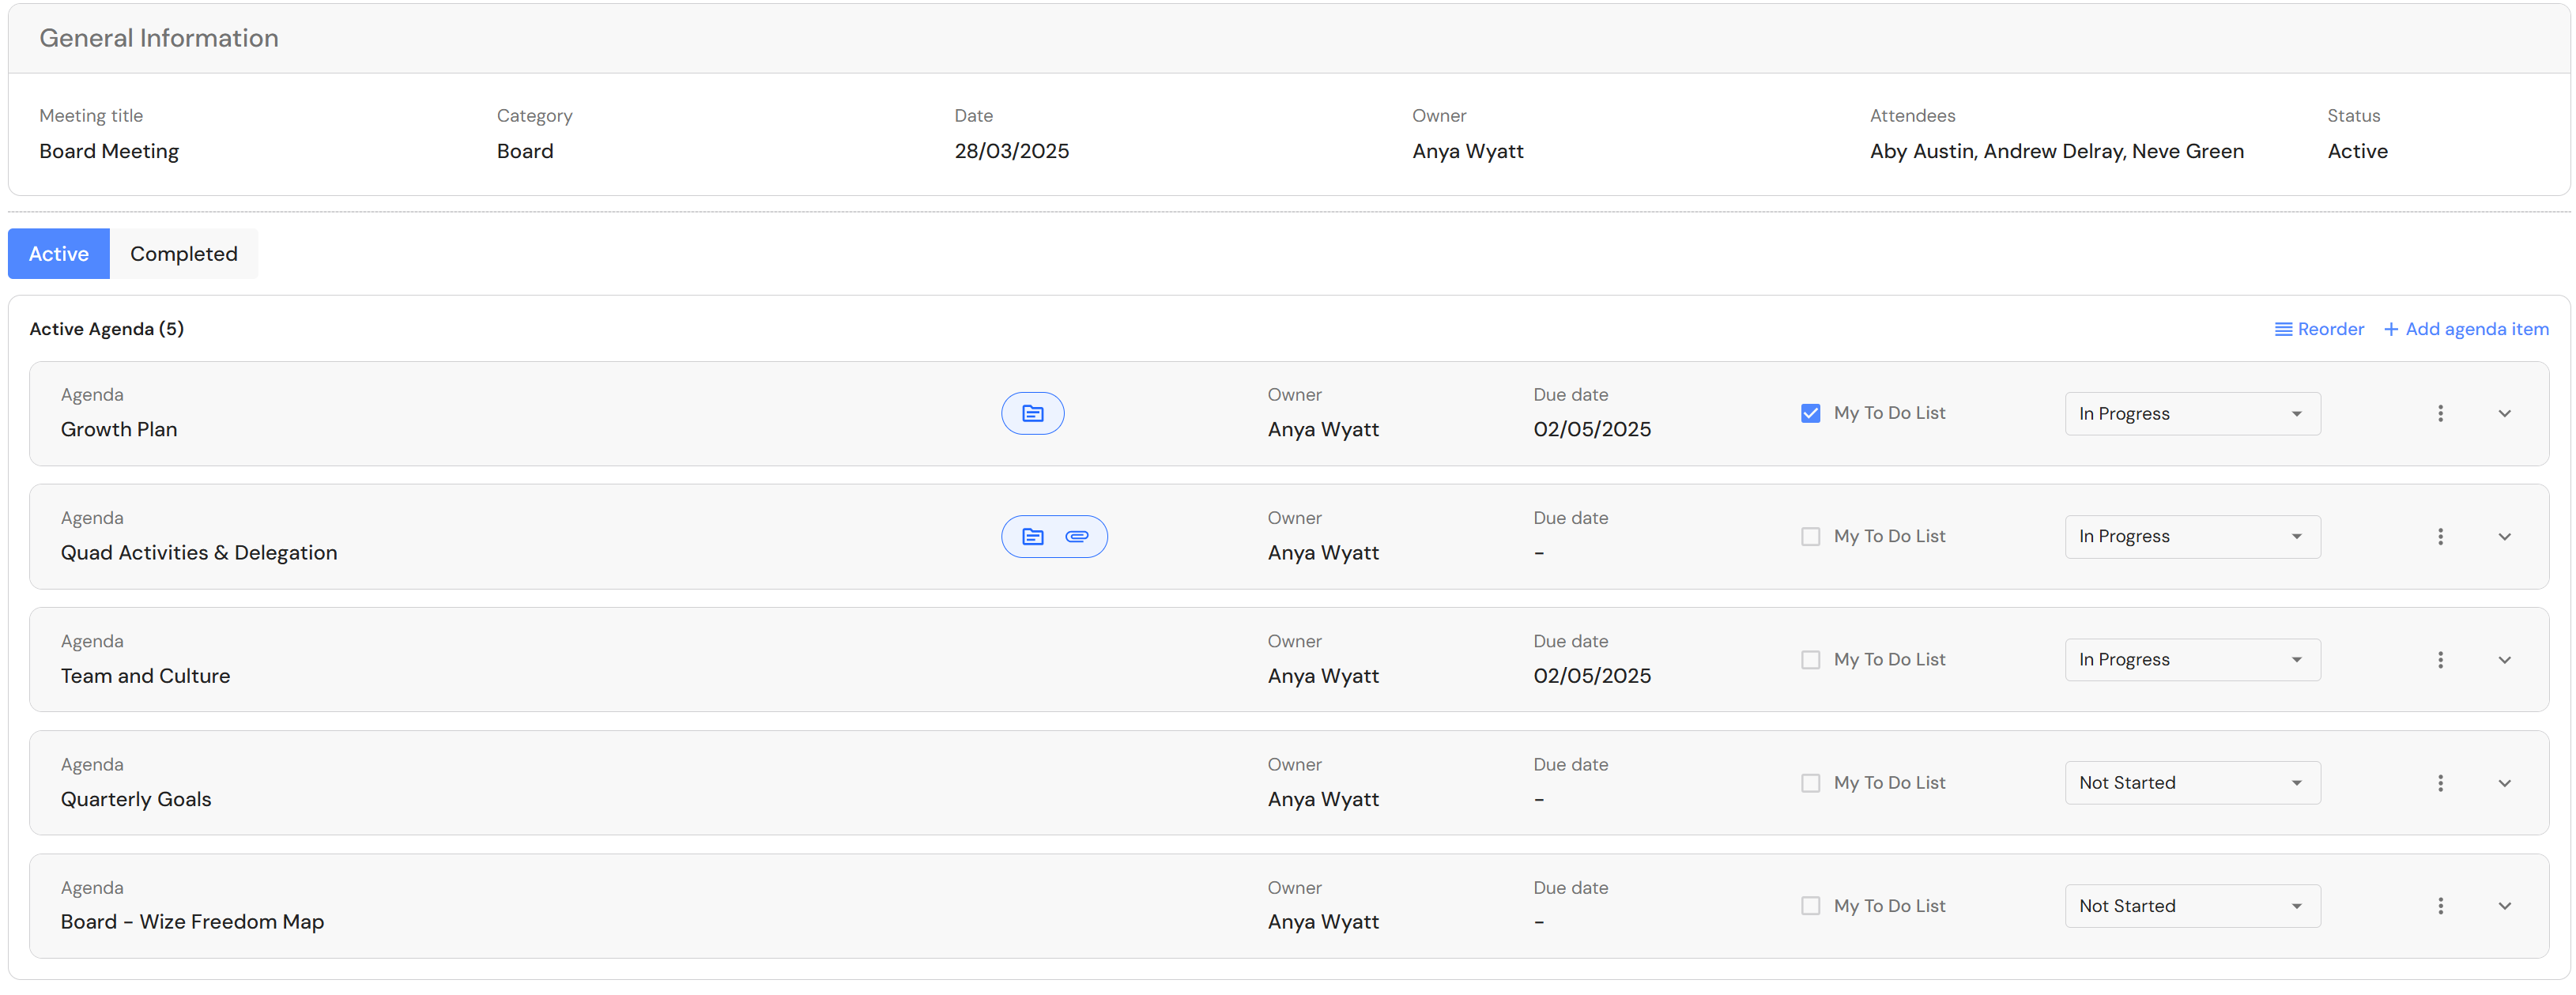Open status dropdown for Growth Plan
This screenshot has width=2576, height=995.
tap(2191, 414)
